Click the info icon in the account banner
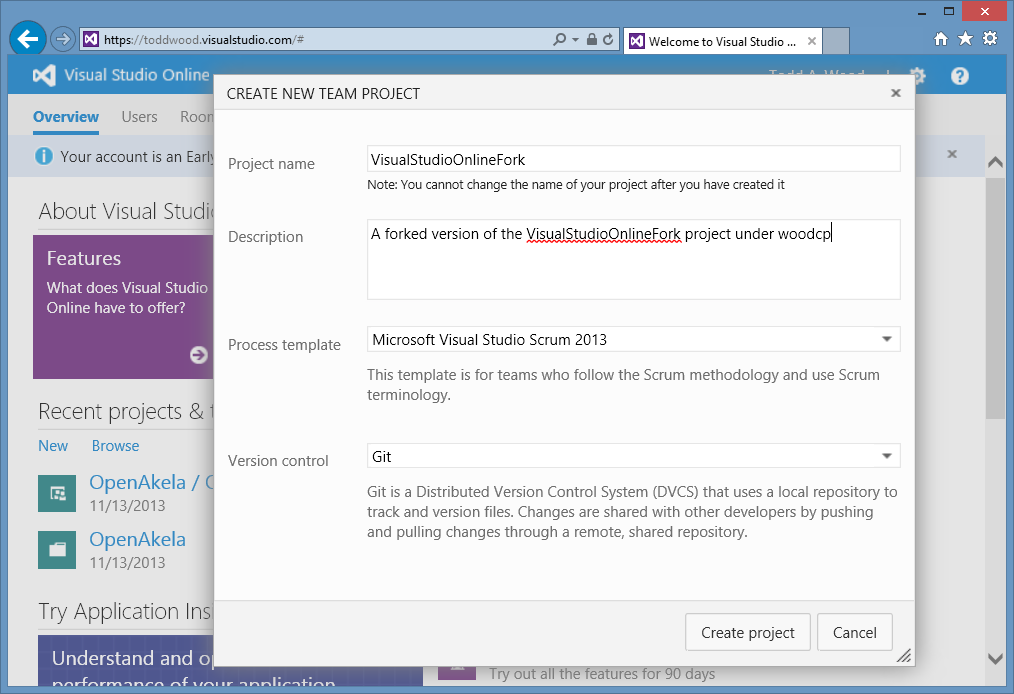The height and width of the screenshot is (694, 1014). tap(44, 157)
